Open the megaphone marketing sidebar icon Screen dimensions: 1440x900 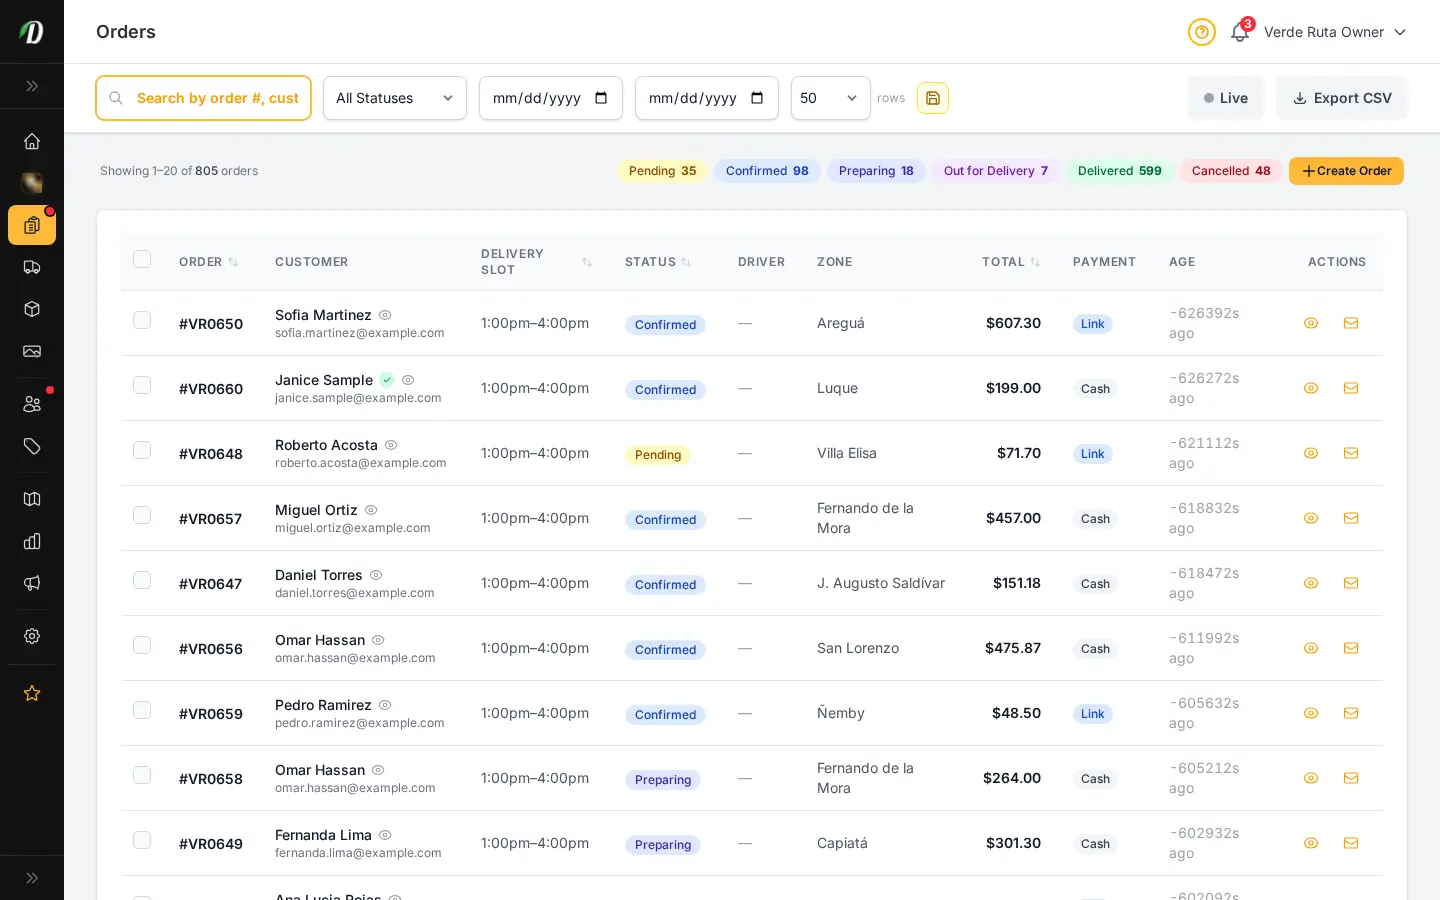[32, 583]
